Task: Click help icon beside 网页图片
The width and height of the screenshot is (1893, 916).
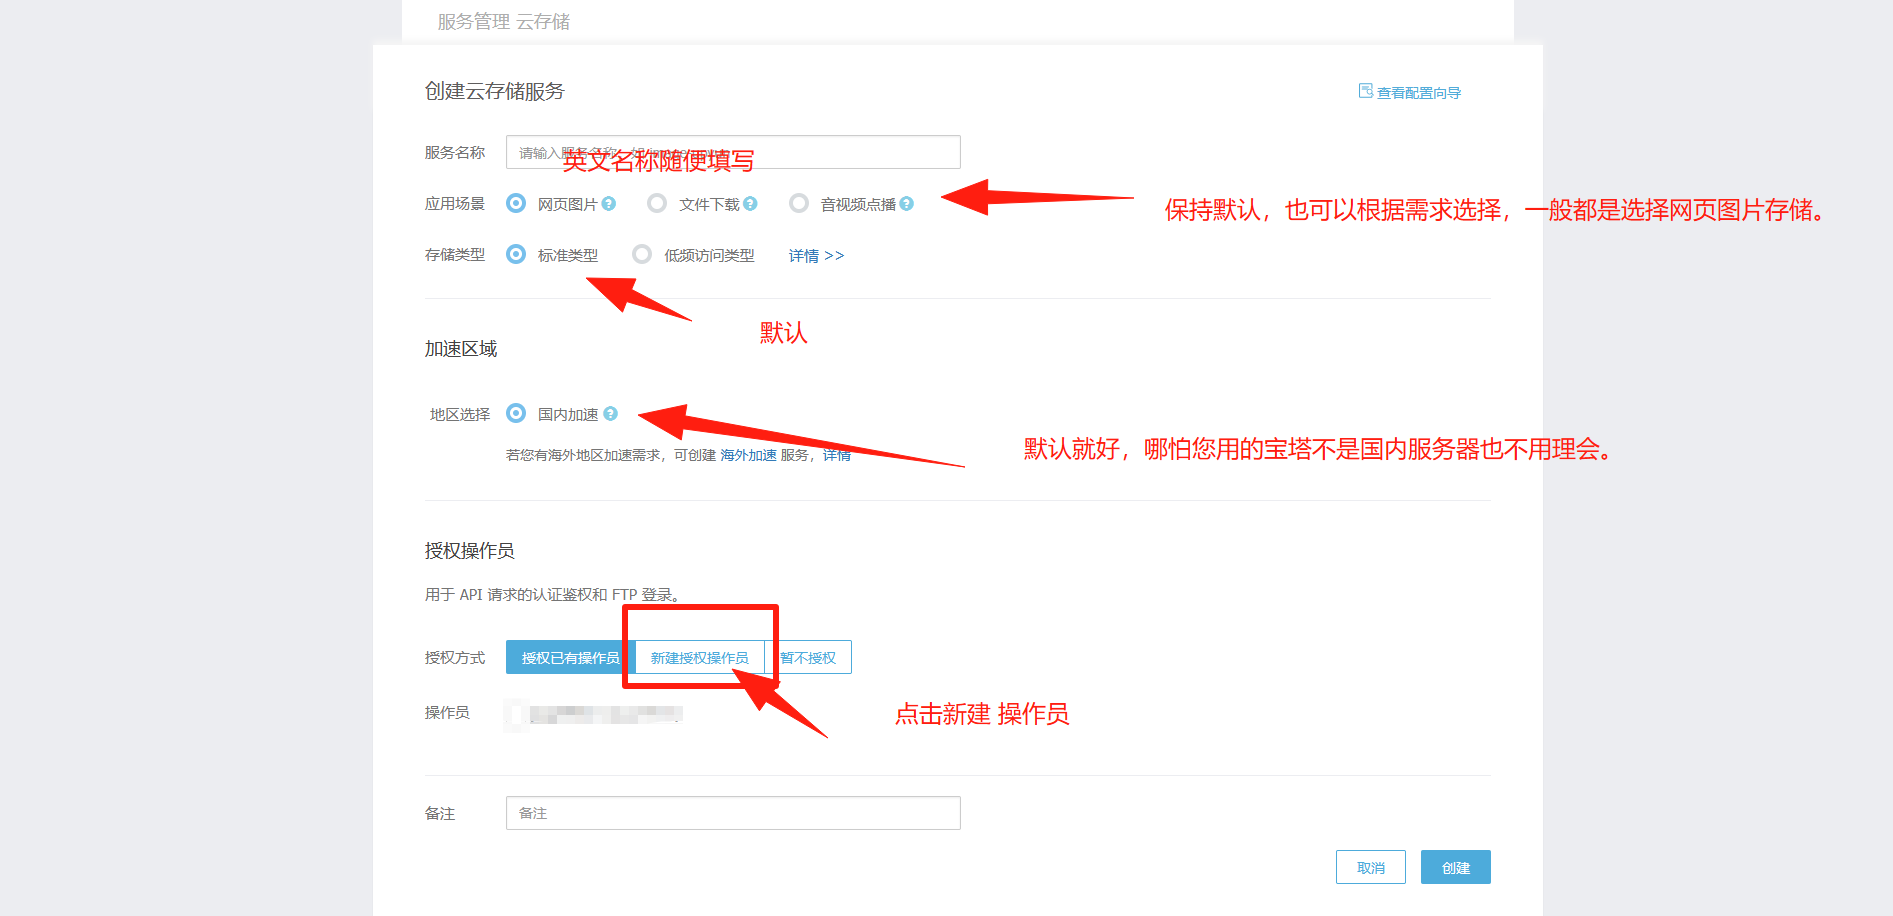Action: (609, 204)
